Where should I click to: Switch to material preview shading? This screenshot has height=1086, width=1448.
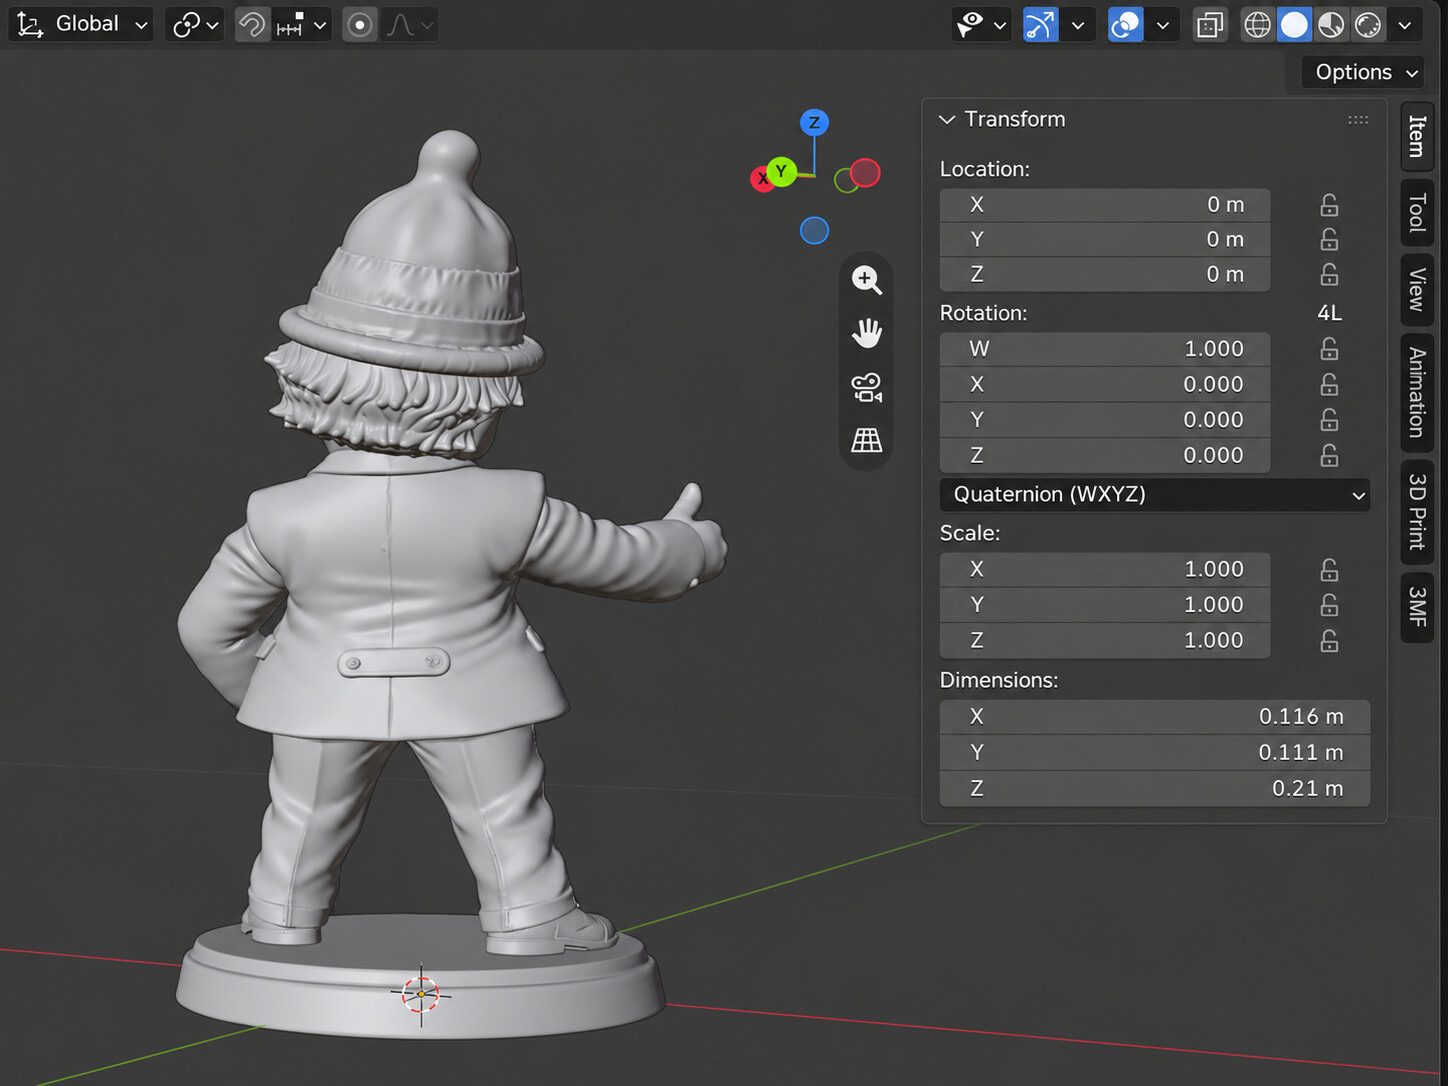(1331, 24)
